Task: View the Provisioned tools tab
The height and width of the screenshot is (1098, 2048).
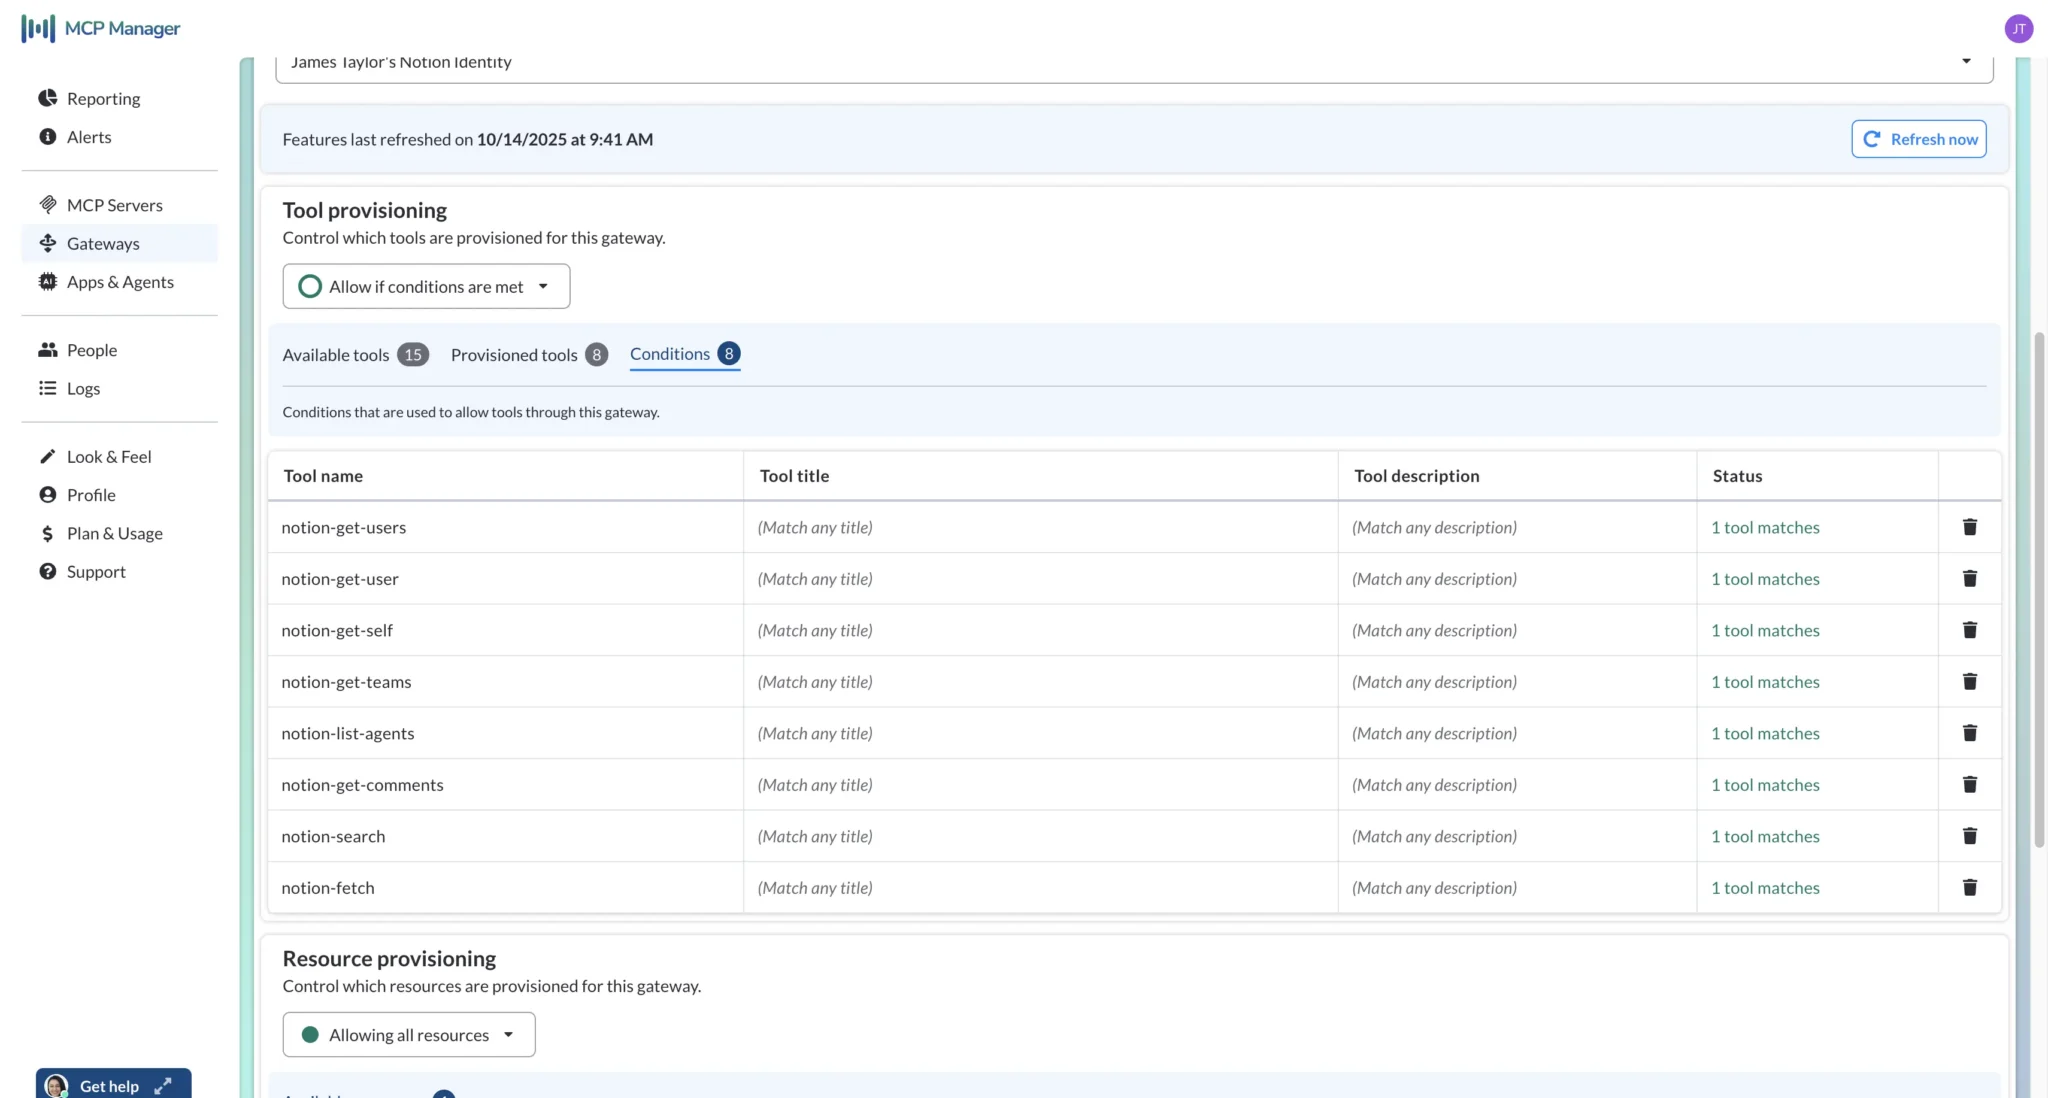Action: pos(515,354)
